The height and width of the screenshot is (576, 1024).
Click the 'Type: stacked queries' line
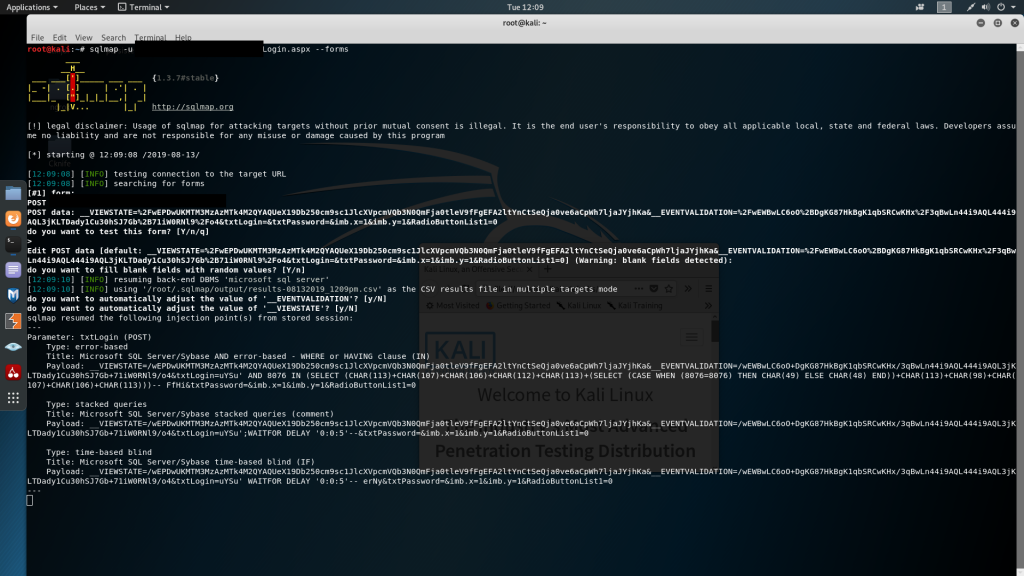pyautogui.click(x=97, y=404)
